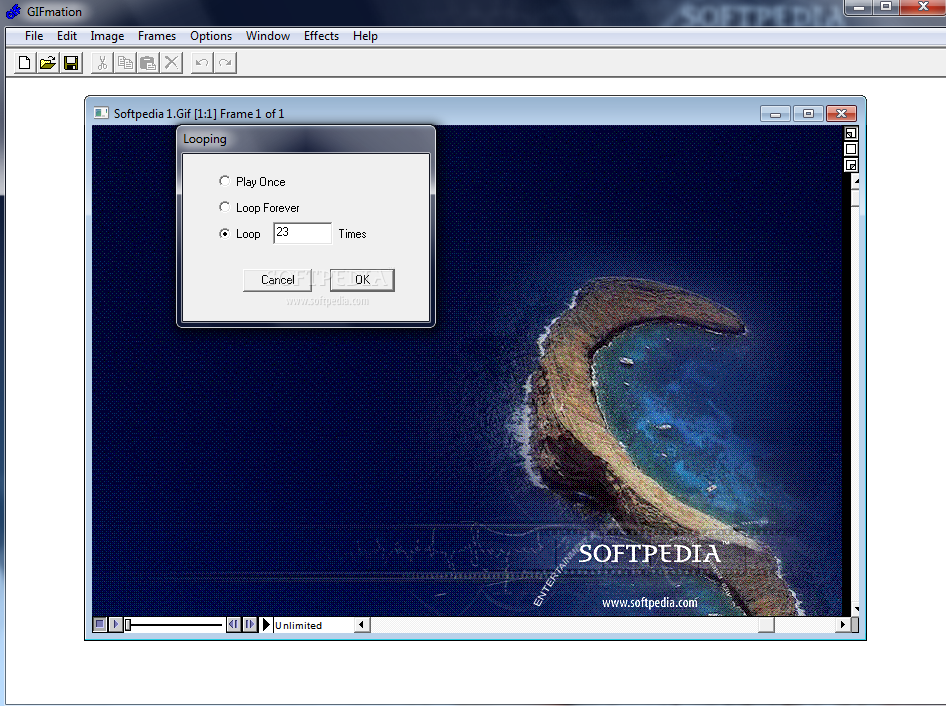
Task: Open the Effects menu
Action: 321,36
